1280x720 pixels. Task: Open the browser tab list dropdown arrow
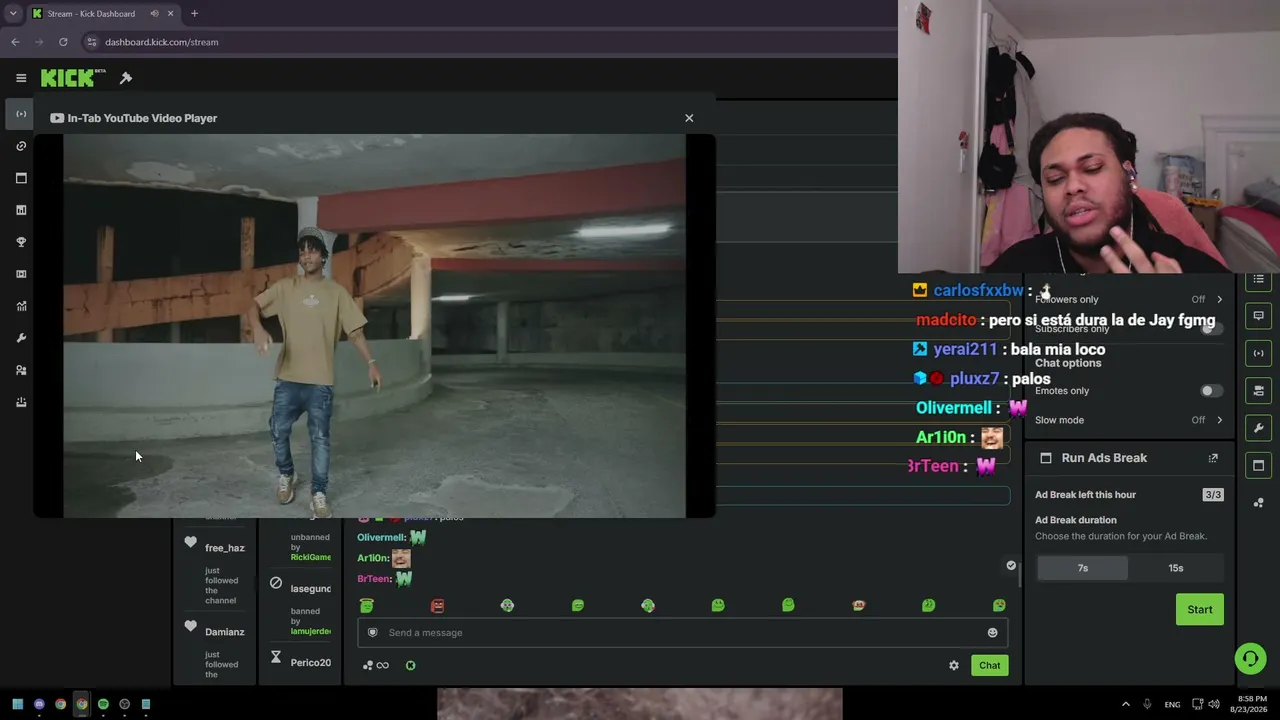[x=13, y=14]
